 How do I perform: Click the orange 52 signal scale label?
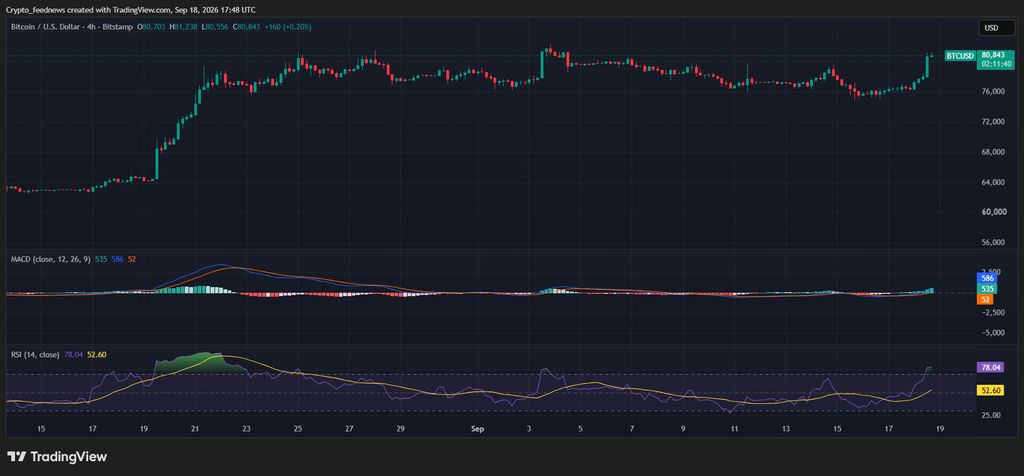pos(985,299)
